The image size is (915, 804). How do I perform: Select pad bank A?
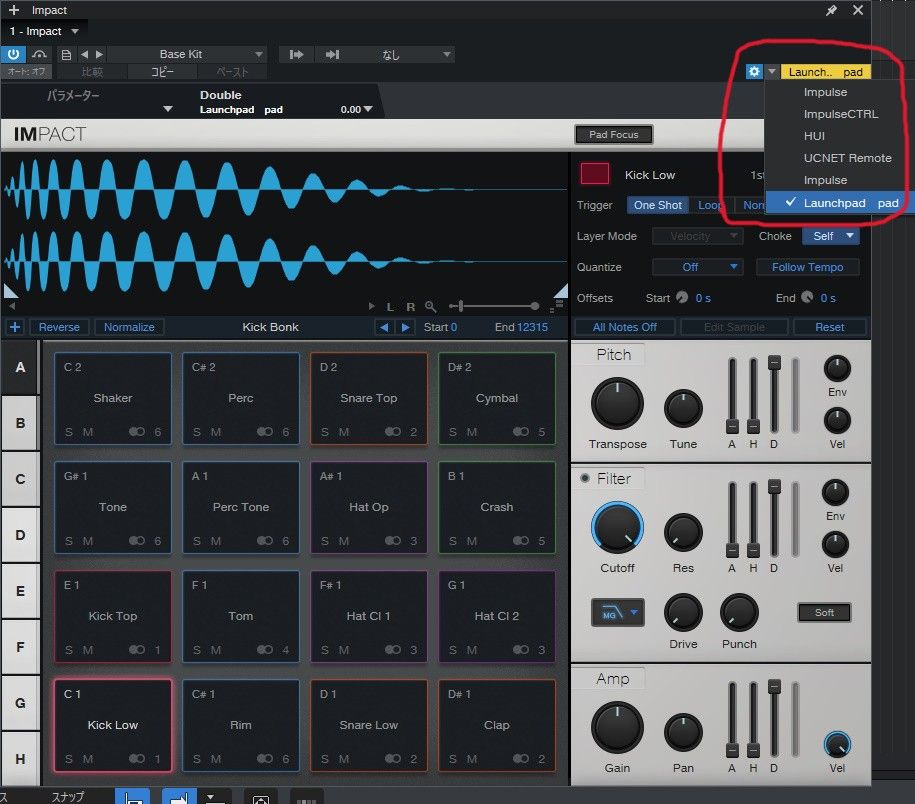(x=20, y=367)
